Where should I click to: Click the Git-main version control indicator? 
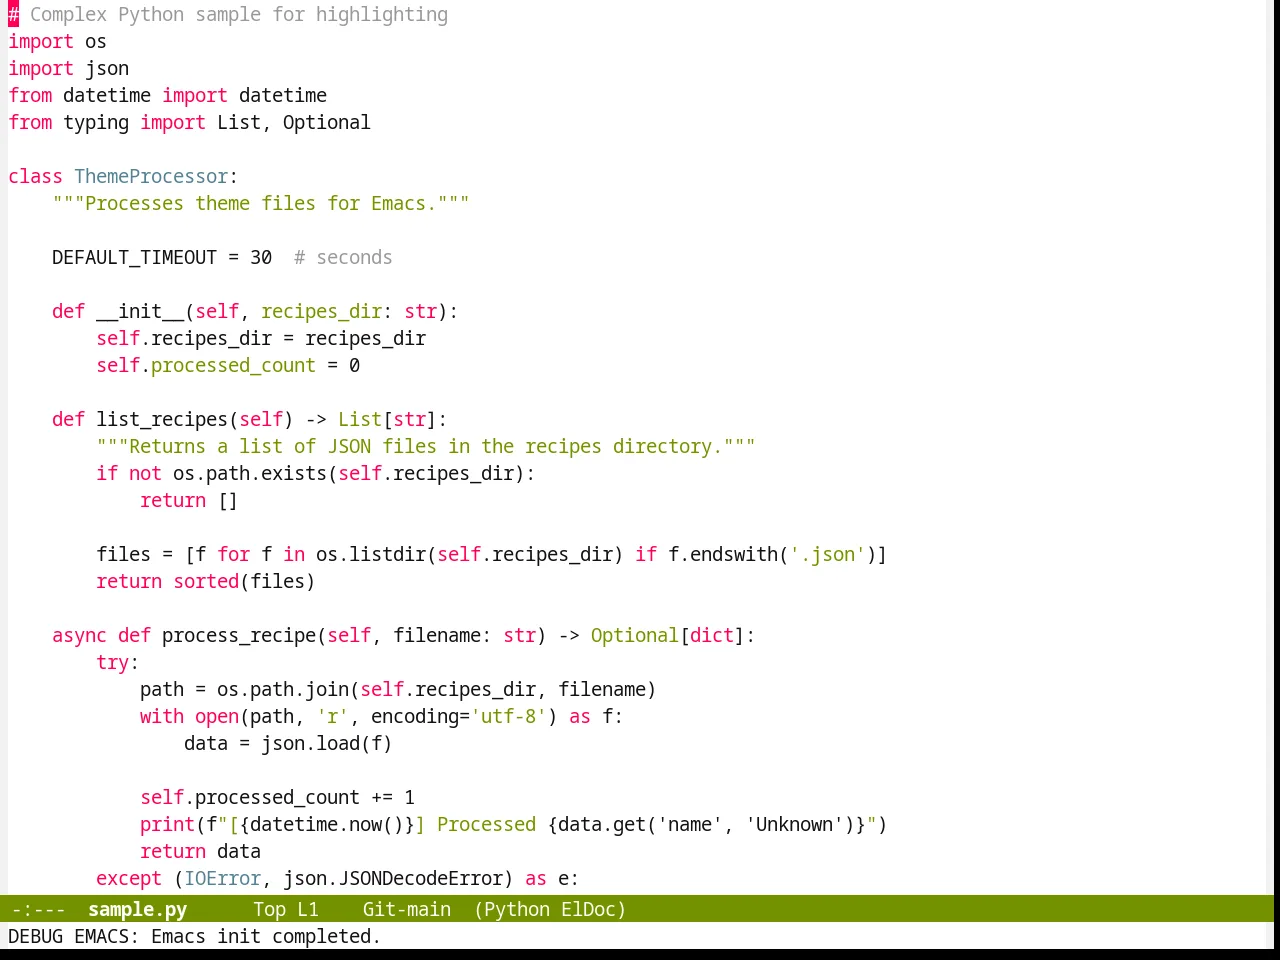[x=406, y=909]
